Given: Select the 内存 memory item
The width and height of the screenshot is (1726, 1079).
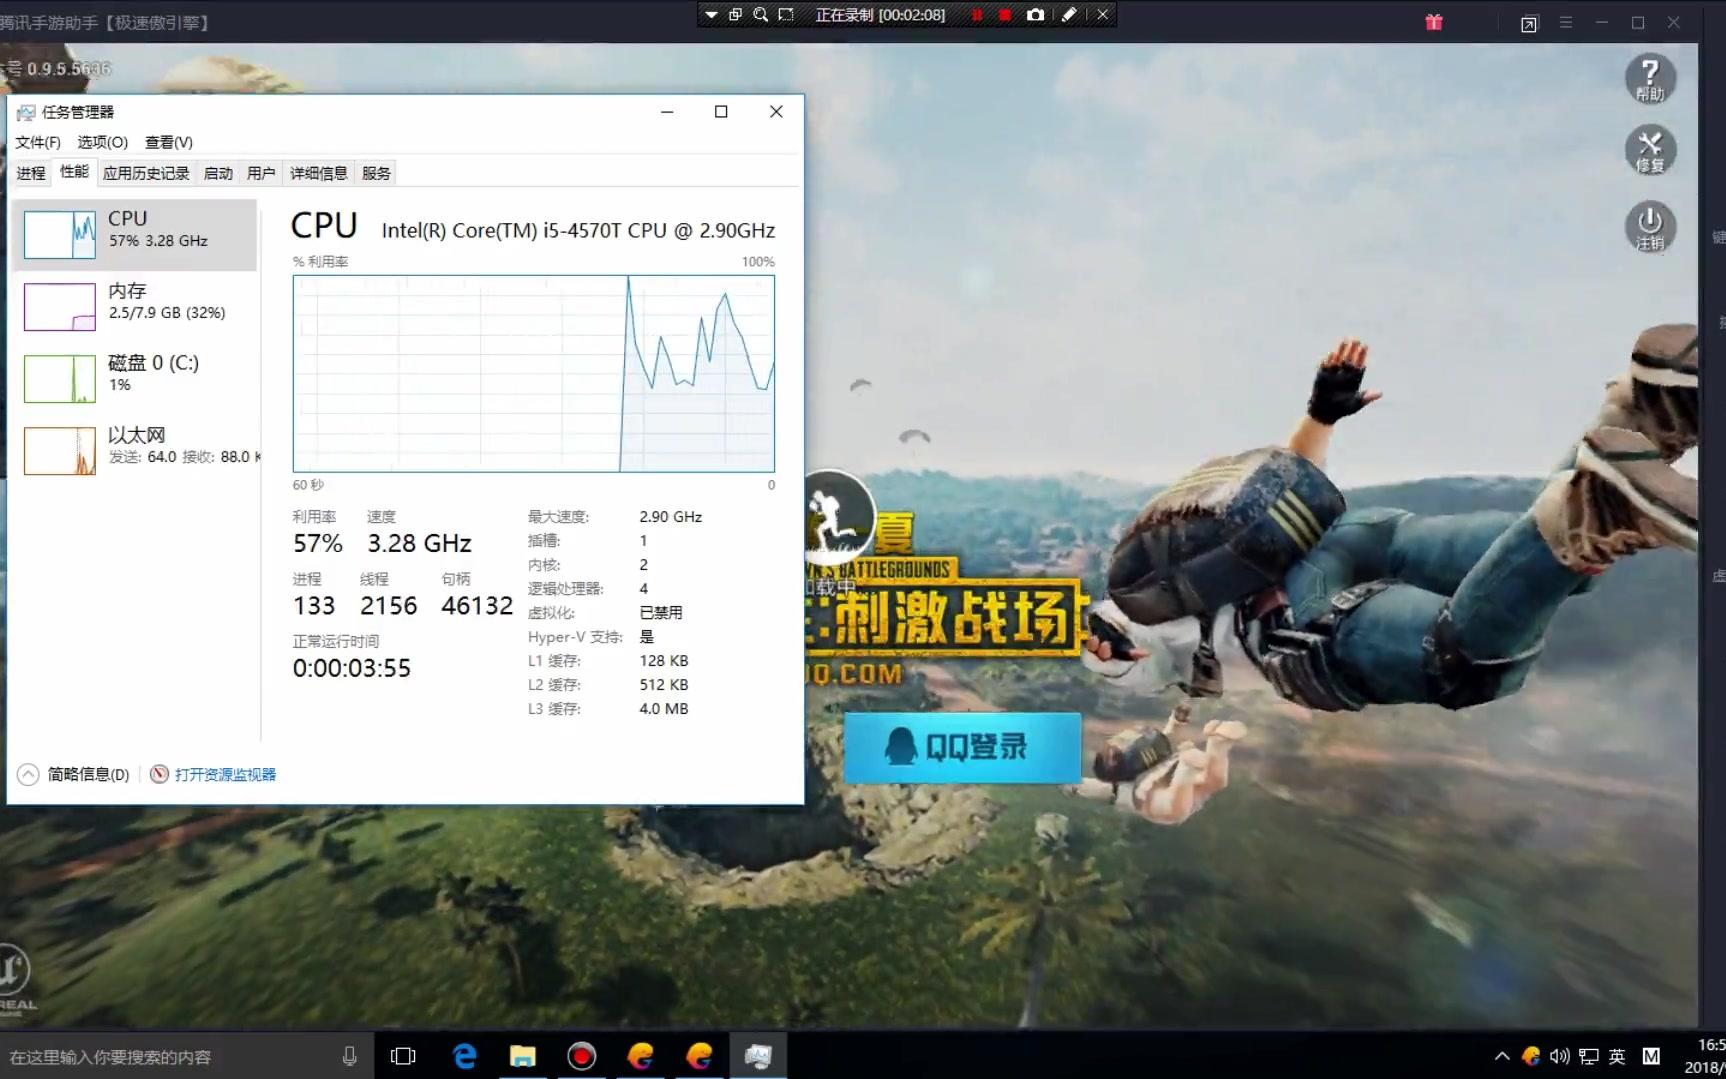Looking at the screenshot, I should click(x=135, y=306).
